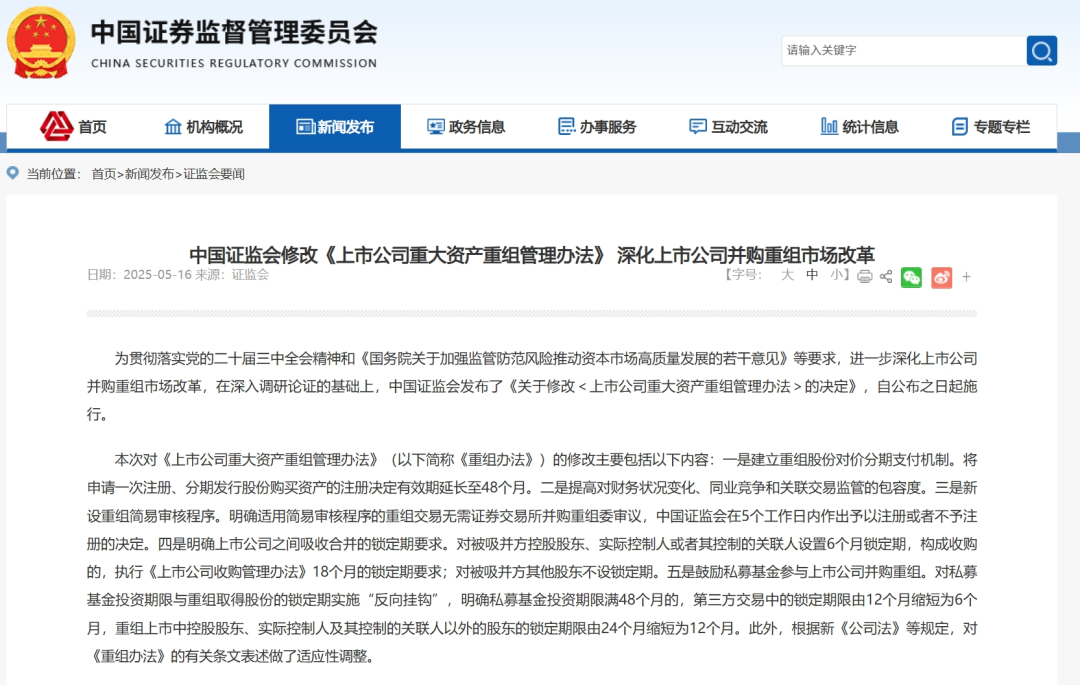
Task: Click the print page icon
Action: tap(865, 277)
